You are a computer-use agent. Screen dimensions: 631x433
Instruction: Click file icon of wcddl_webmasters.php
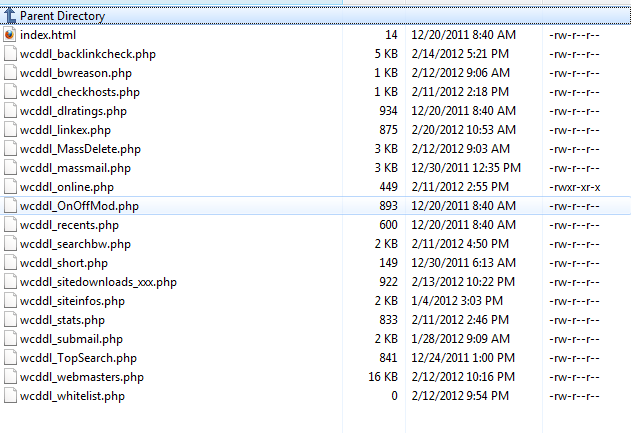click(x=10, y=377)
